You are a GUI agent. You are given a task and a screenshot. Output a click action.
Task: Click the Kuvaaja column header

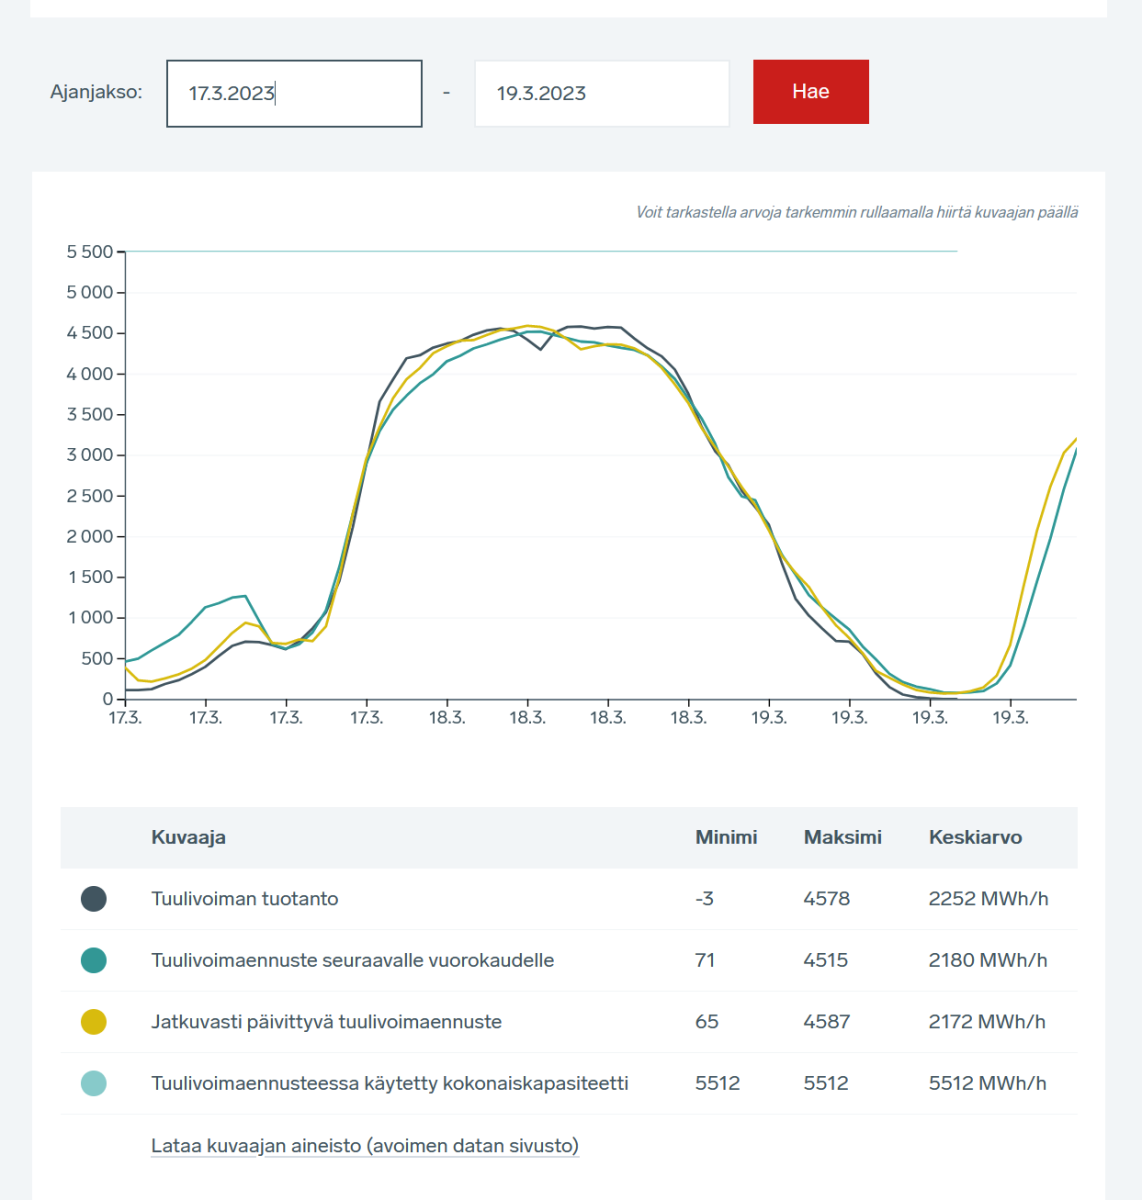(x=188, y=838)
